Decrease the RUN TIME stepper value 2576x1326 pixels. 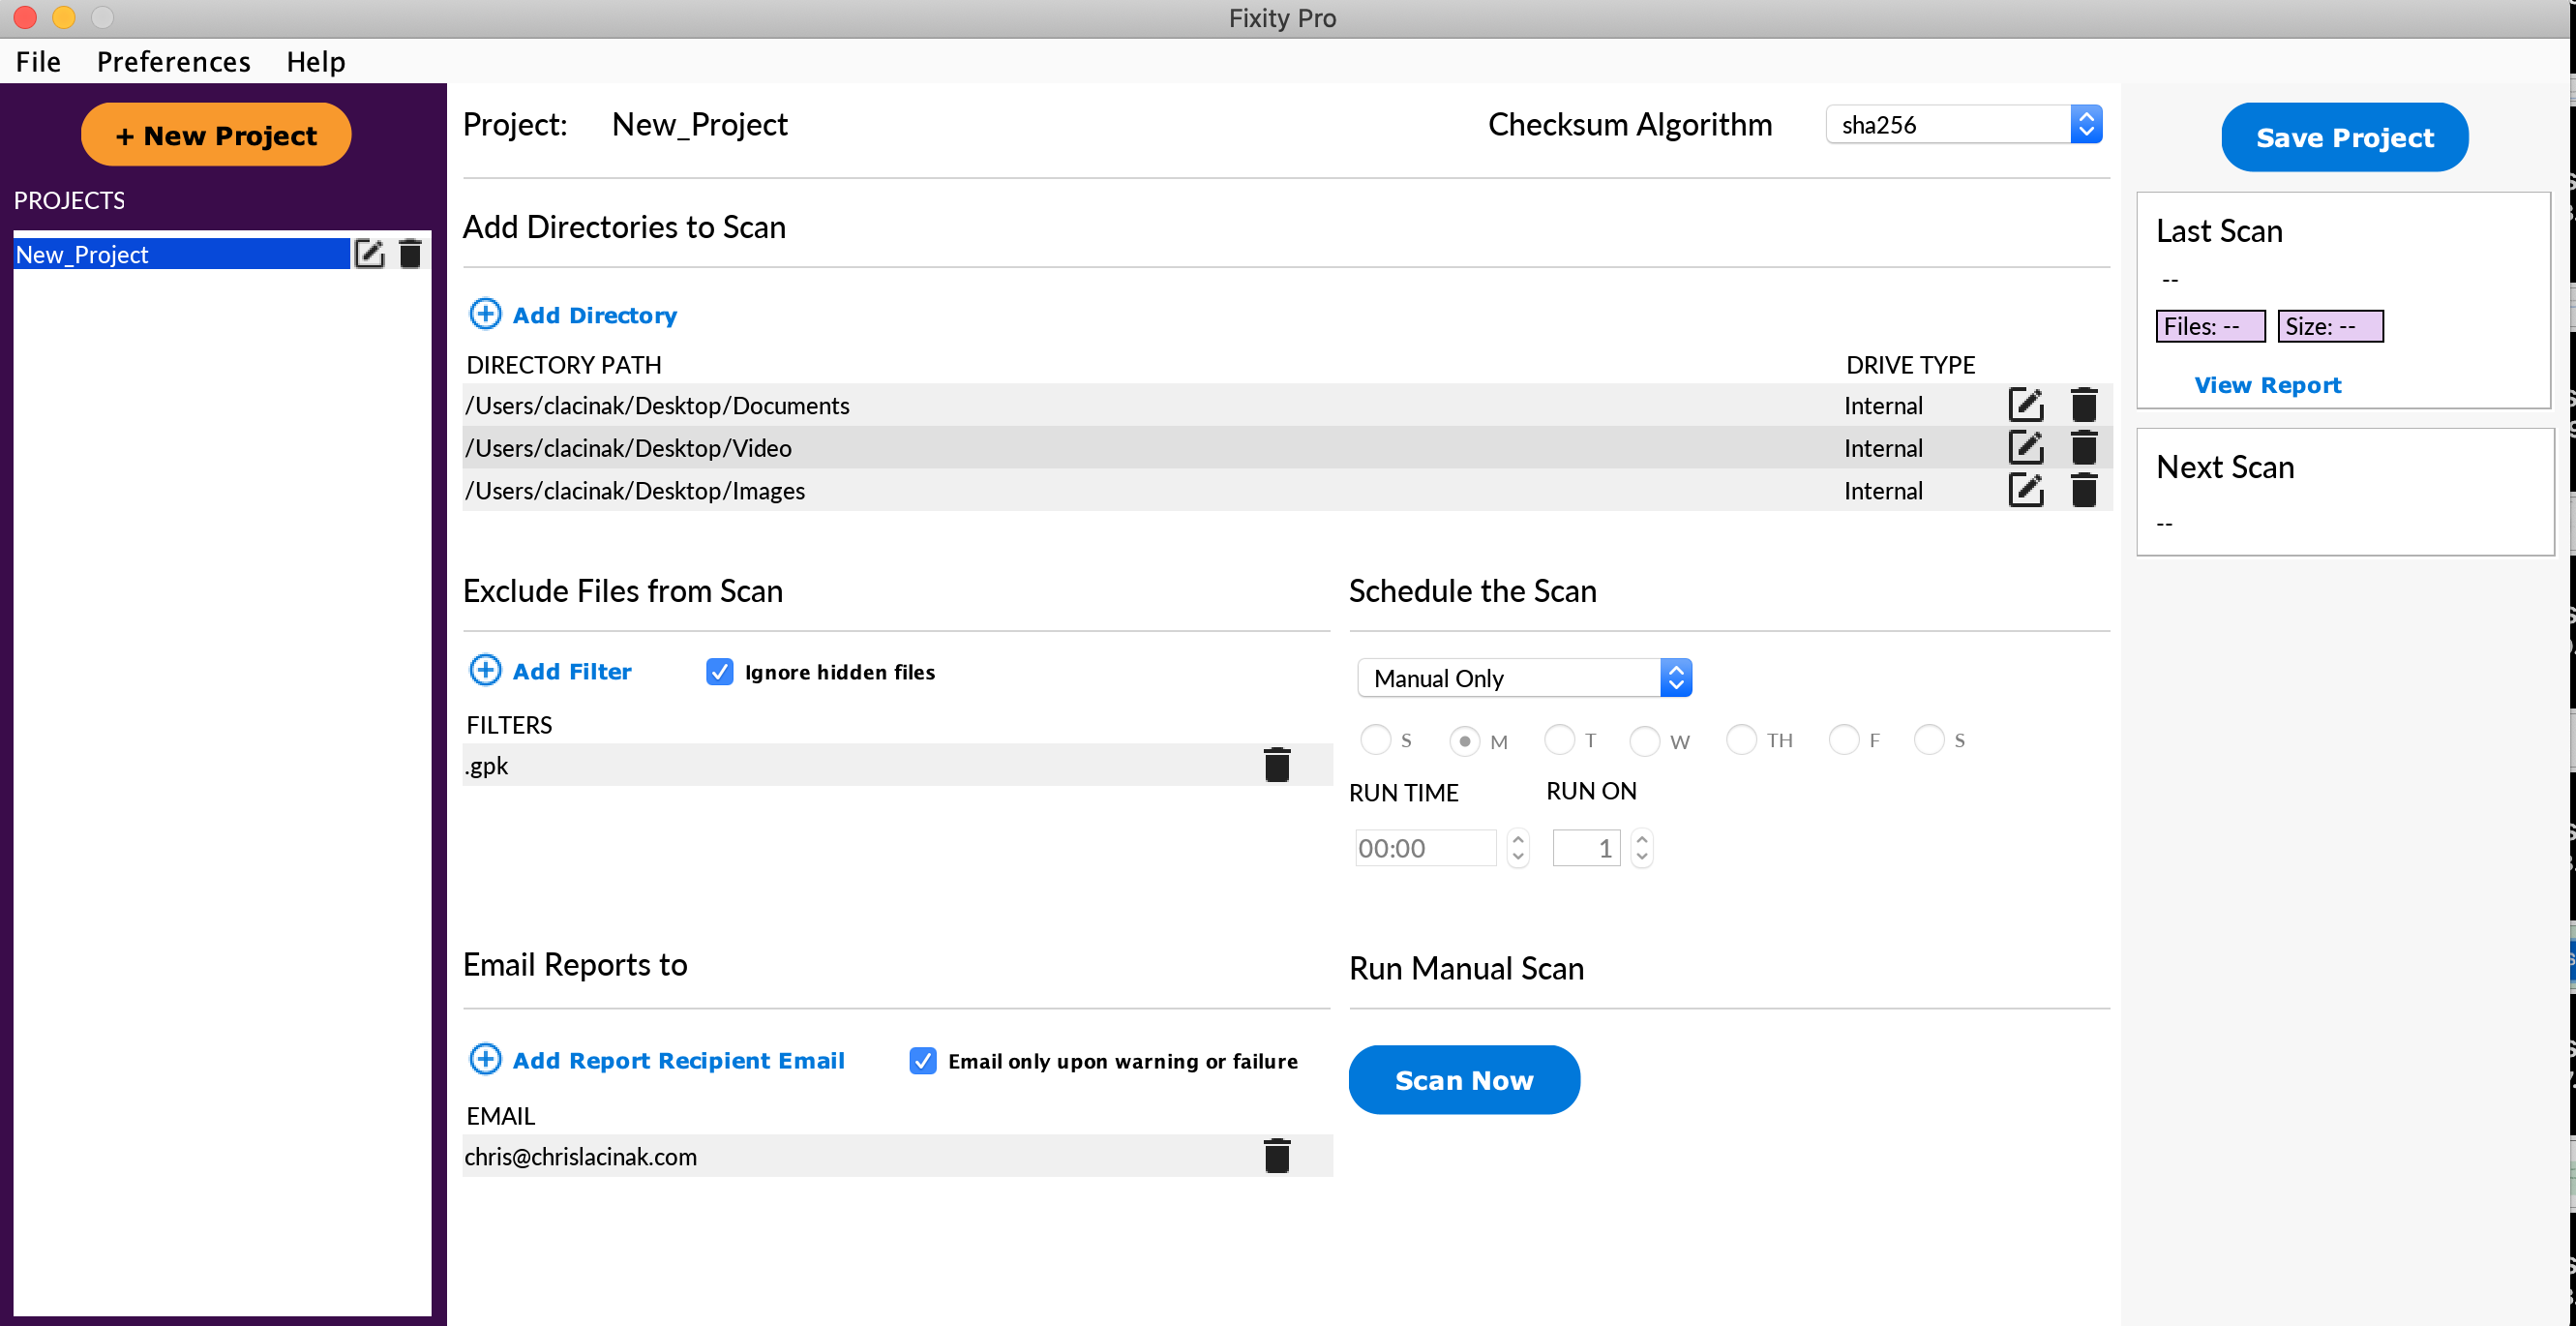click(1518, 857)
